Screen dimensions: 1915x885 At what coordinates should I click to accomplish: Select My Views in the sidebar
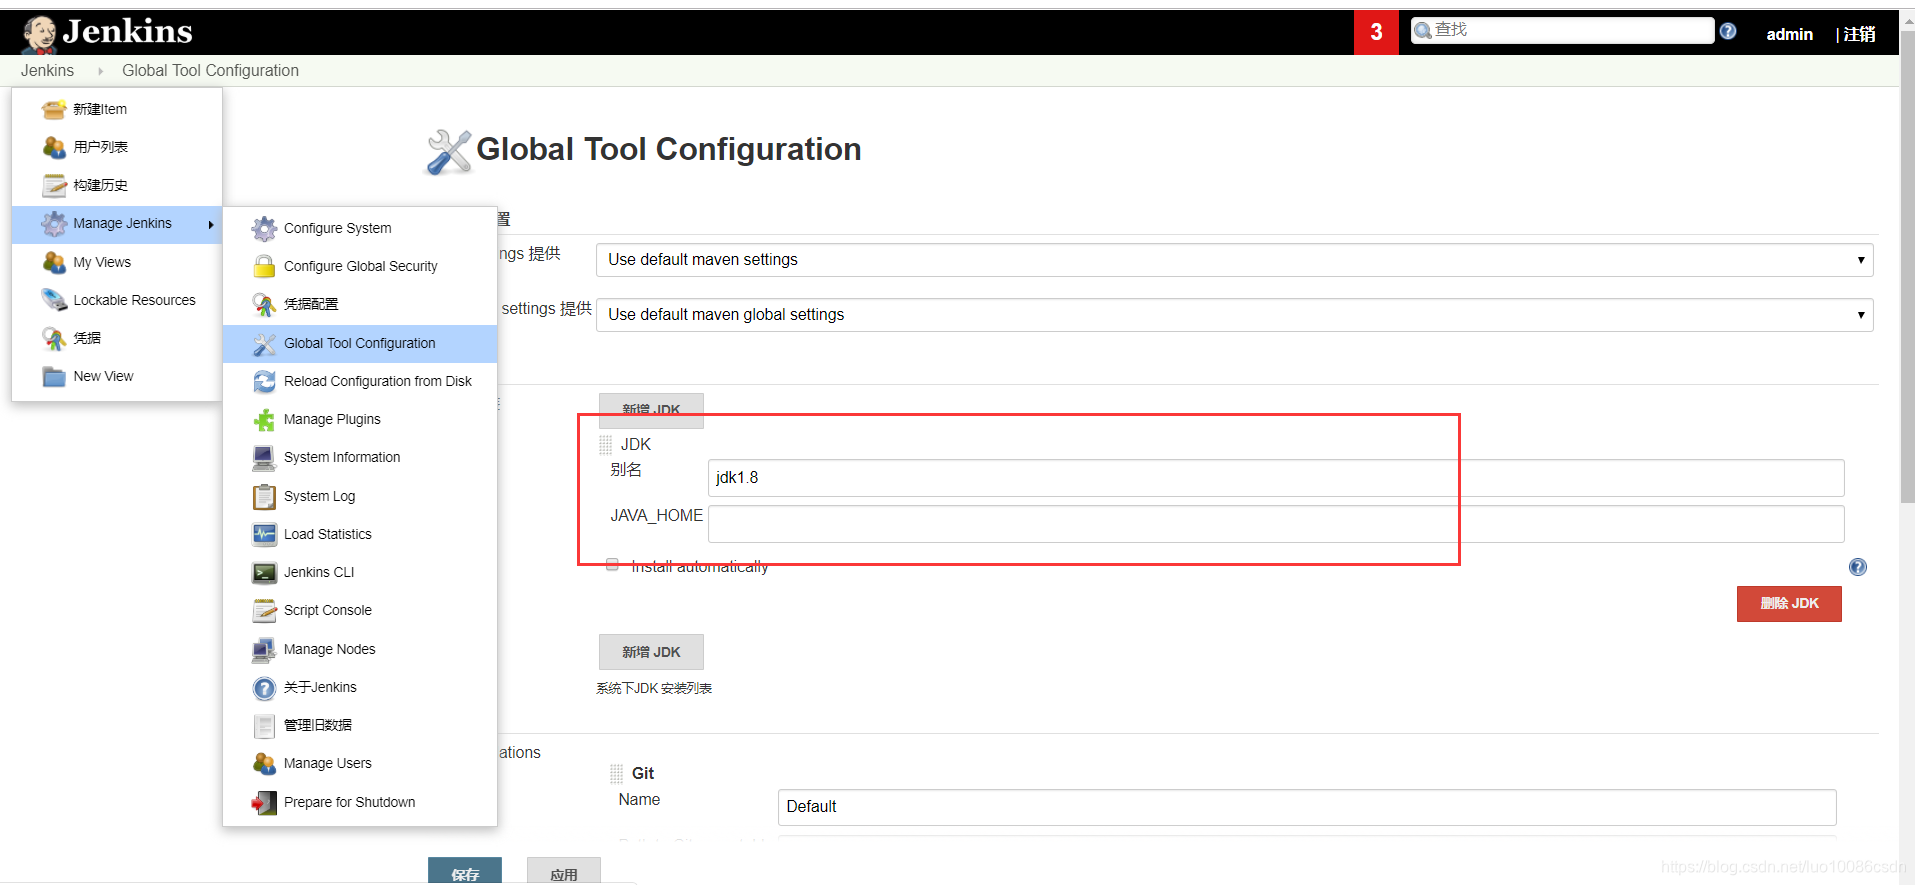click(102, 262)
